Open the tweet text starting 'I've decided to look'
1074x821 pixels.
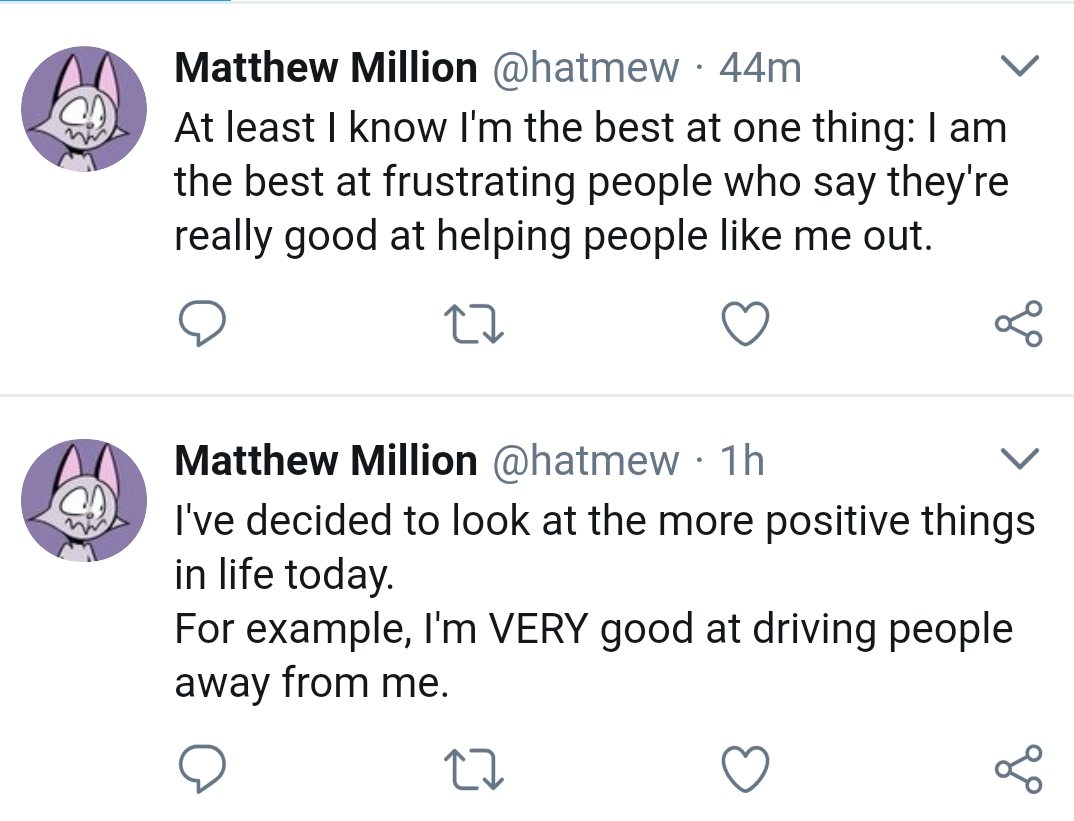(x=600, y=600)
